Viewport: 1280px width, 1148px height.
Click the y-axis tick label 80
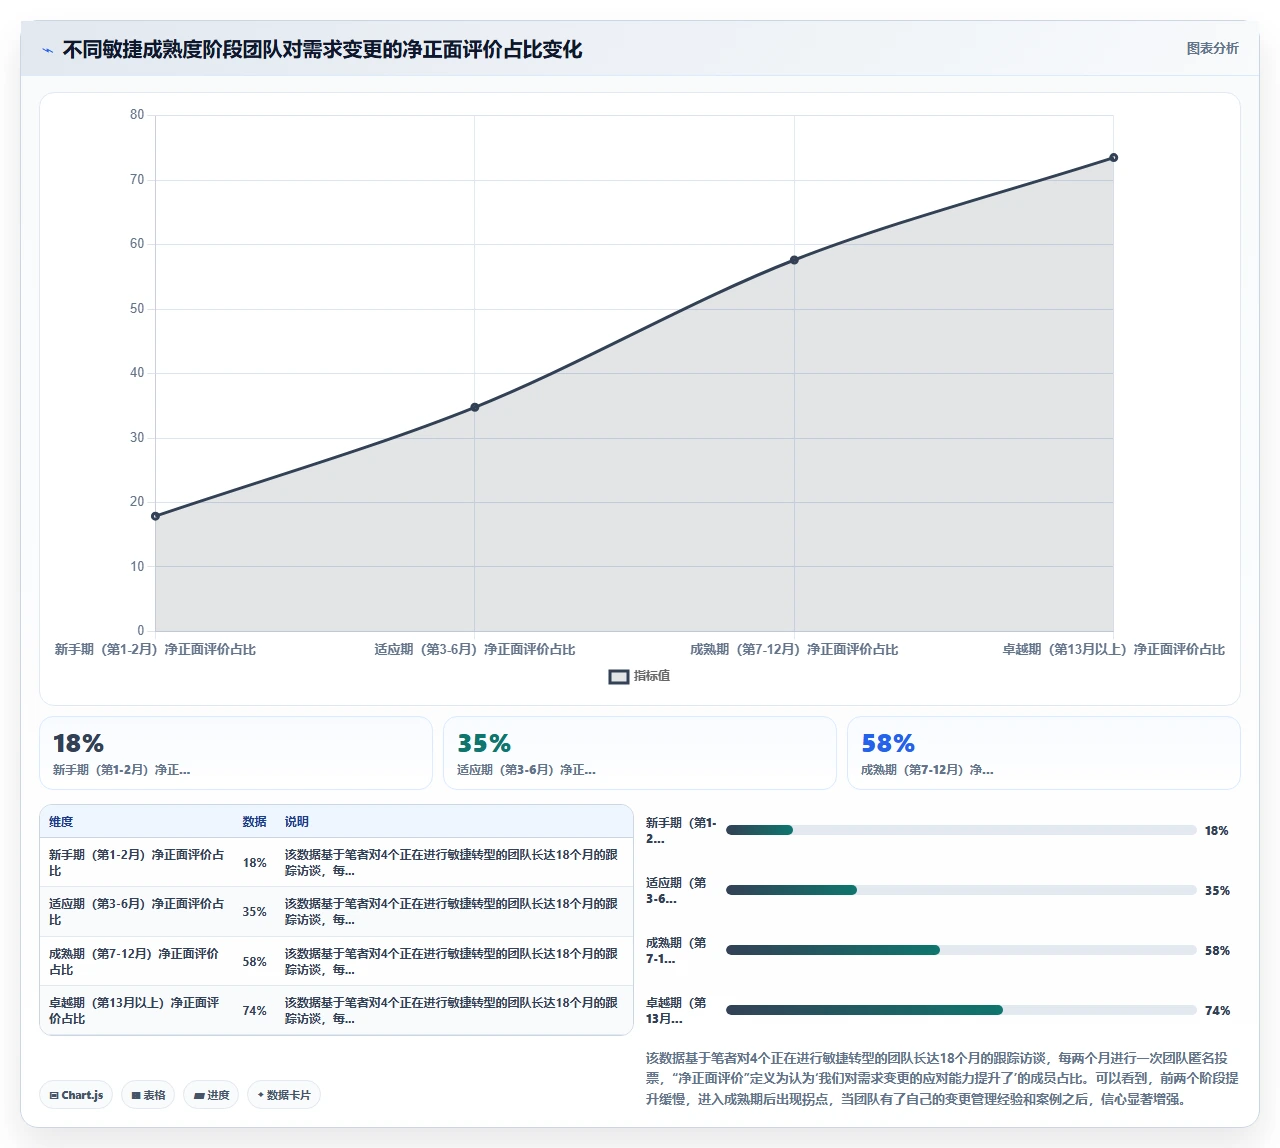point(137,115)
